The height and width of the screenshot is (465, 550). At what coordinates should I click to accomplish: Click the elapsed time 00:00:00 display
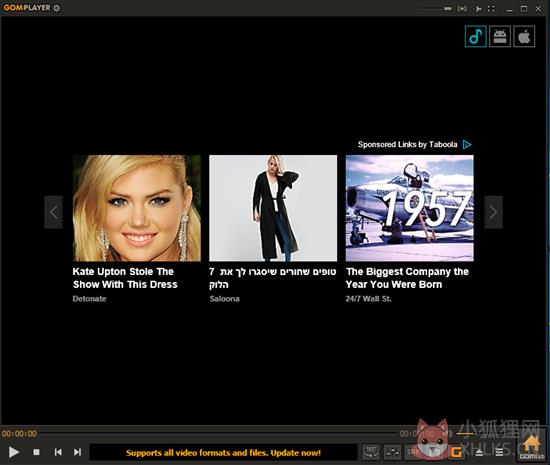19,434
